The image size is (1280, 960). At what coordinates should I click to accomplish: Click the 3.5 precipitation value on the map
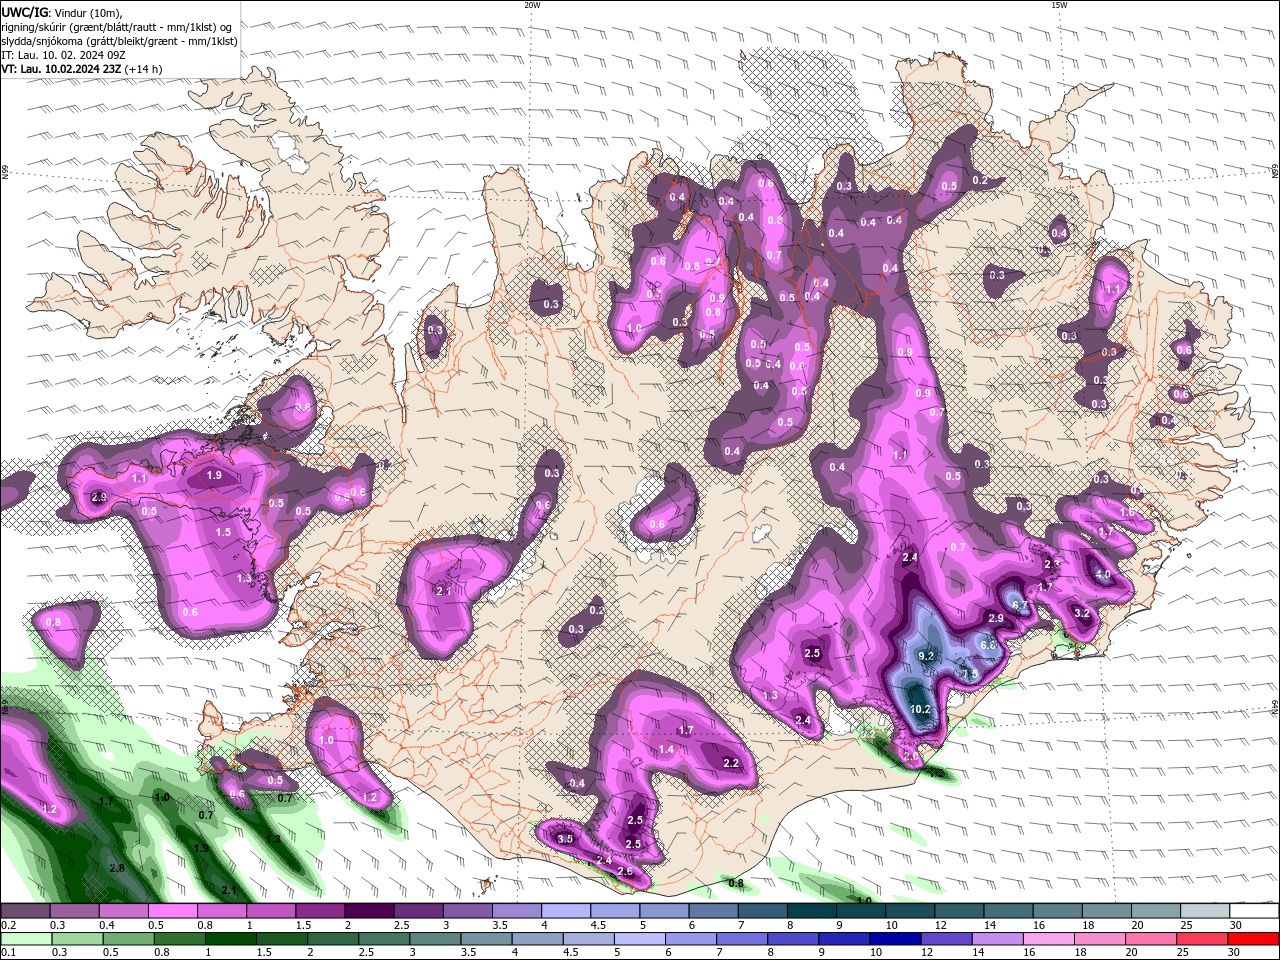565,839
